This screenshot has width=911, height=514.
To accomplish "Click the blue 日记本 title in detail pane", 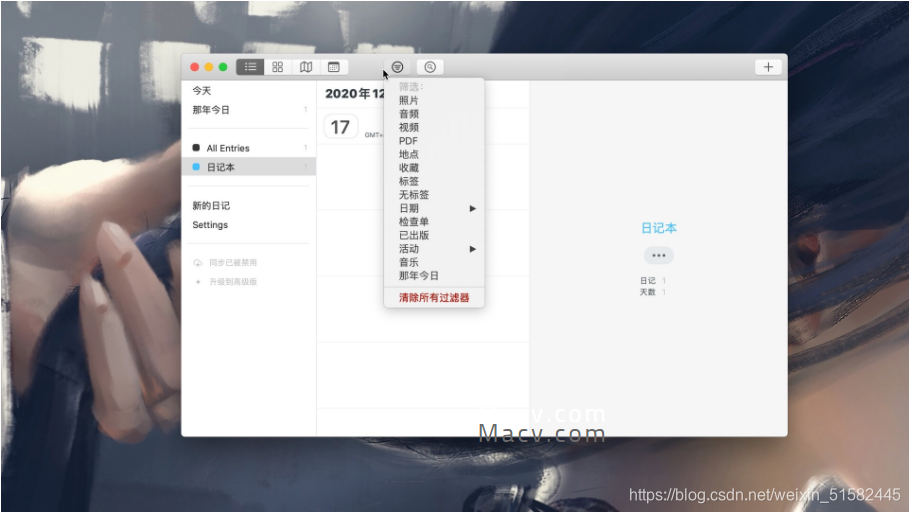I will 658,228.
